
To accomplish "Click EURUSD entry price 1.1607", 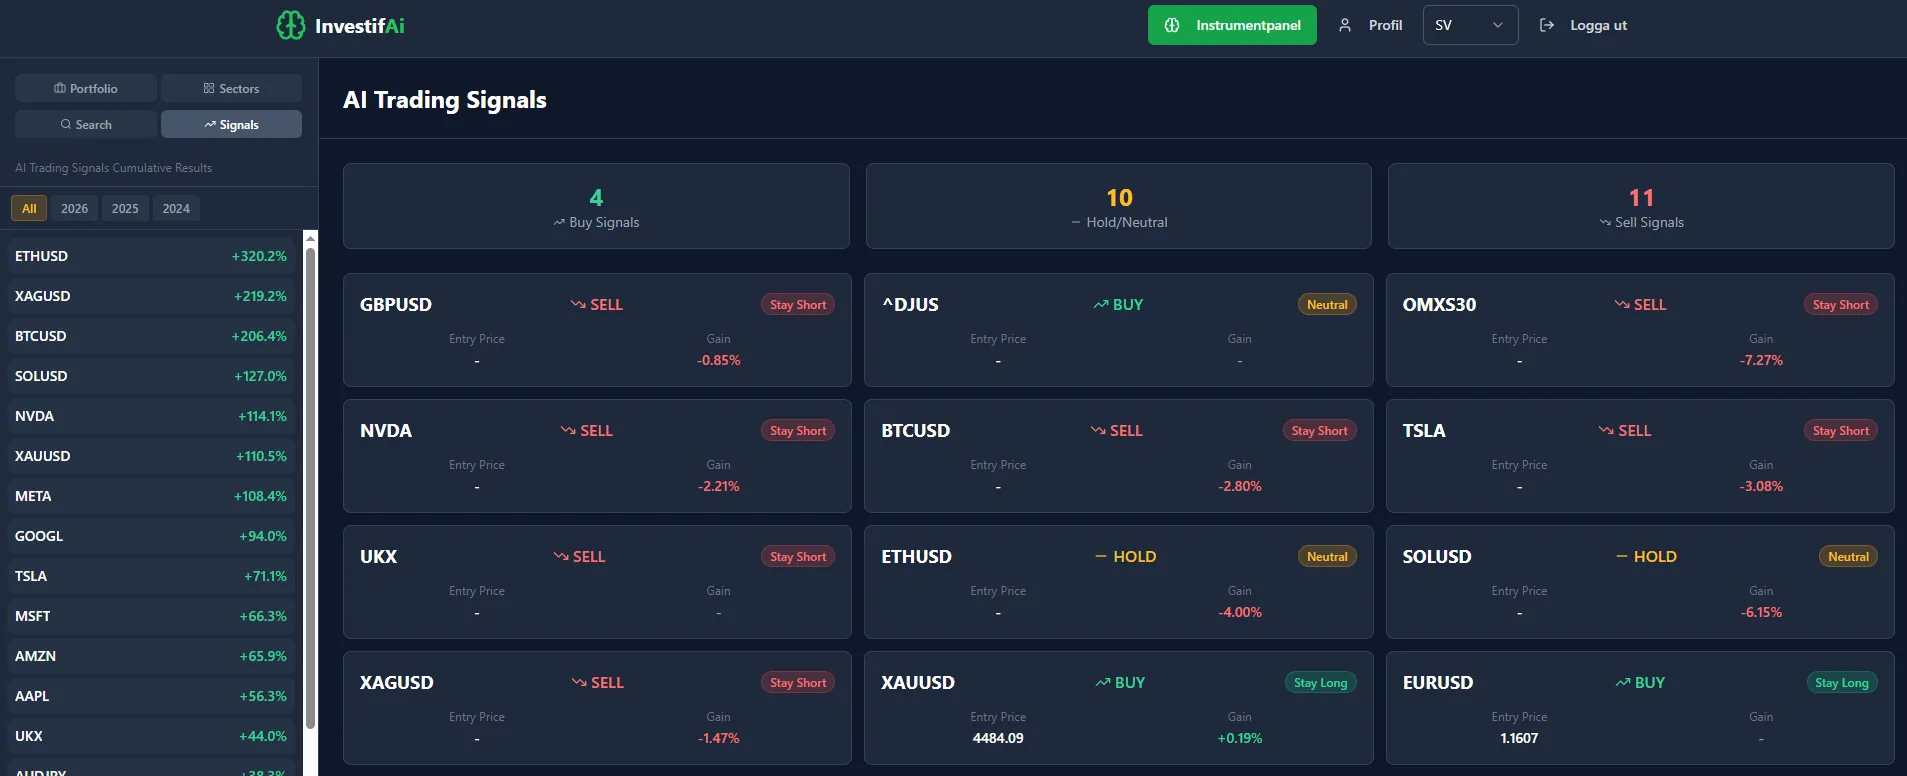I will point(1519,738).
